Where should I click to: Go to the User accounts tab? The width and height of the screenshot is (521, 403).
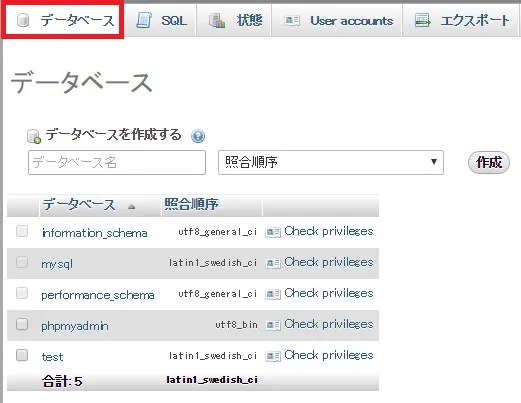click(x=337, y=21)
